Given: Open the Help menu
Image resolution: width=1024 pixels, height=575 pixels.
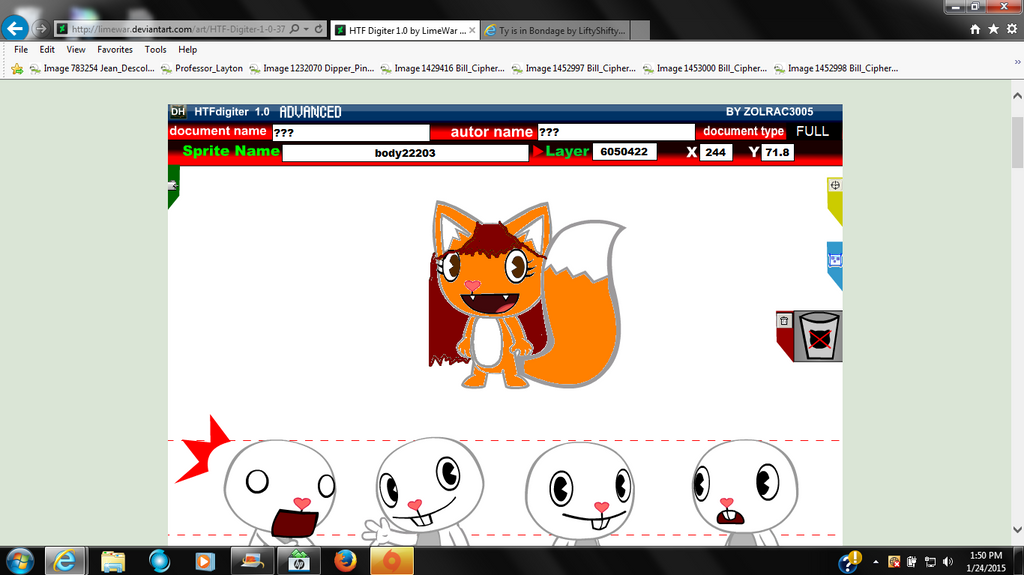Looking at the screenshot, I should click(187, 50).
